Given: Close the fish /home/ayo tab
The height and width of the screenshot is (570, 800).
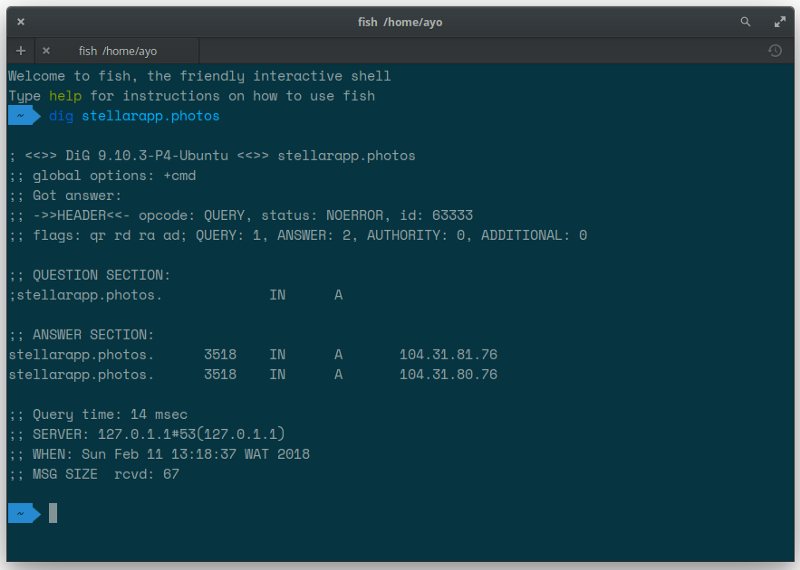Looking at the screenshot, I should point(46,51).
